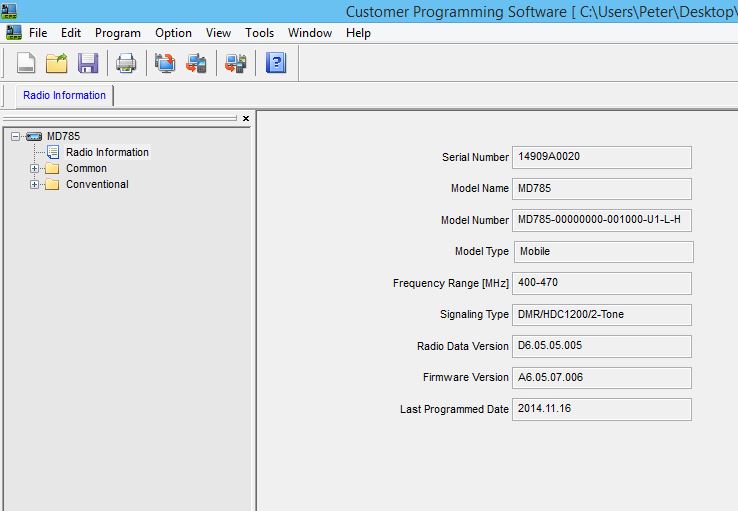
Task: Click the 'Signaling Type' label
Action: click(x=474, y=314)
